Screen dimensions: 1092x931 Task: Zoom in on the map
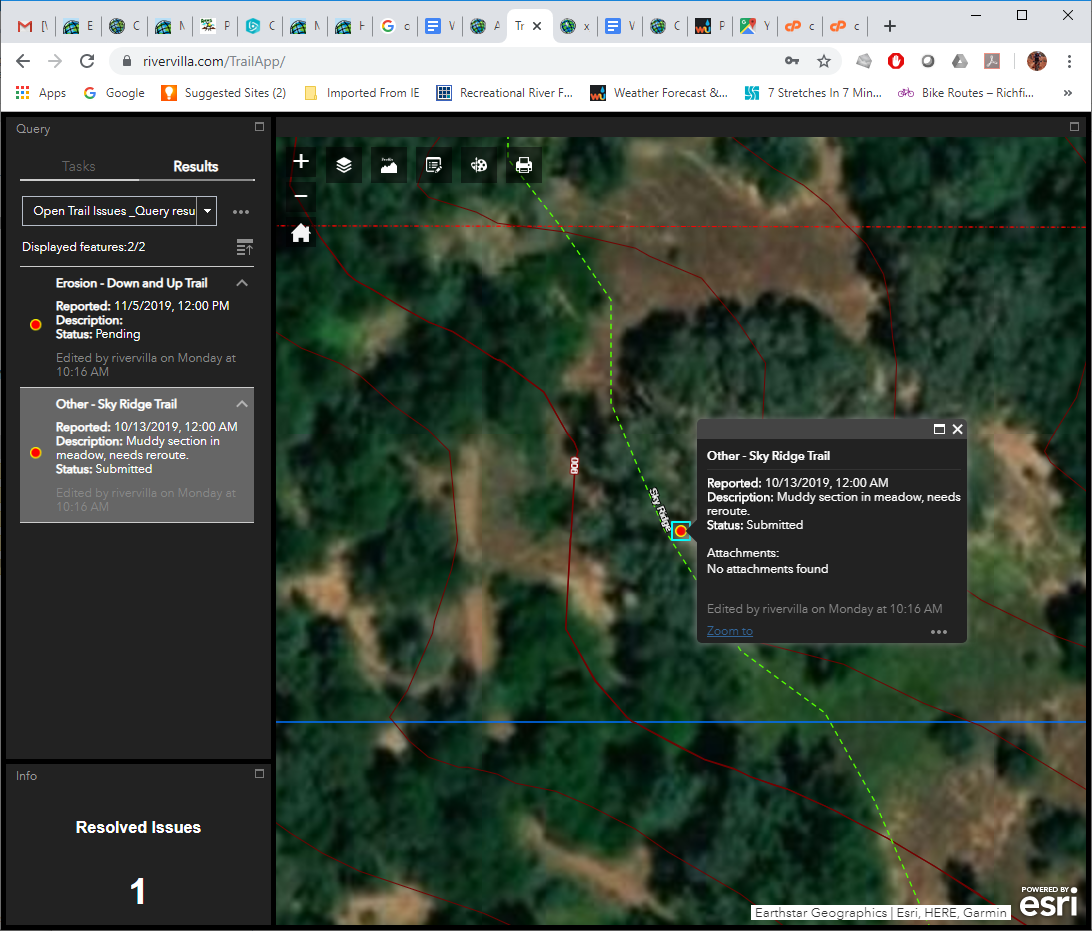point(301,162)
